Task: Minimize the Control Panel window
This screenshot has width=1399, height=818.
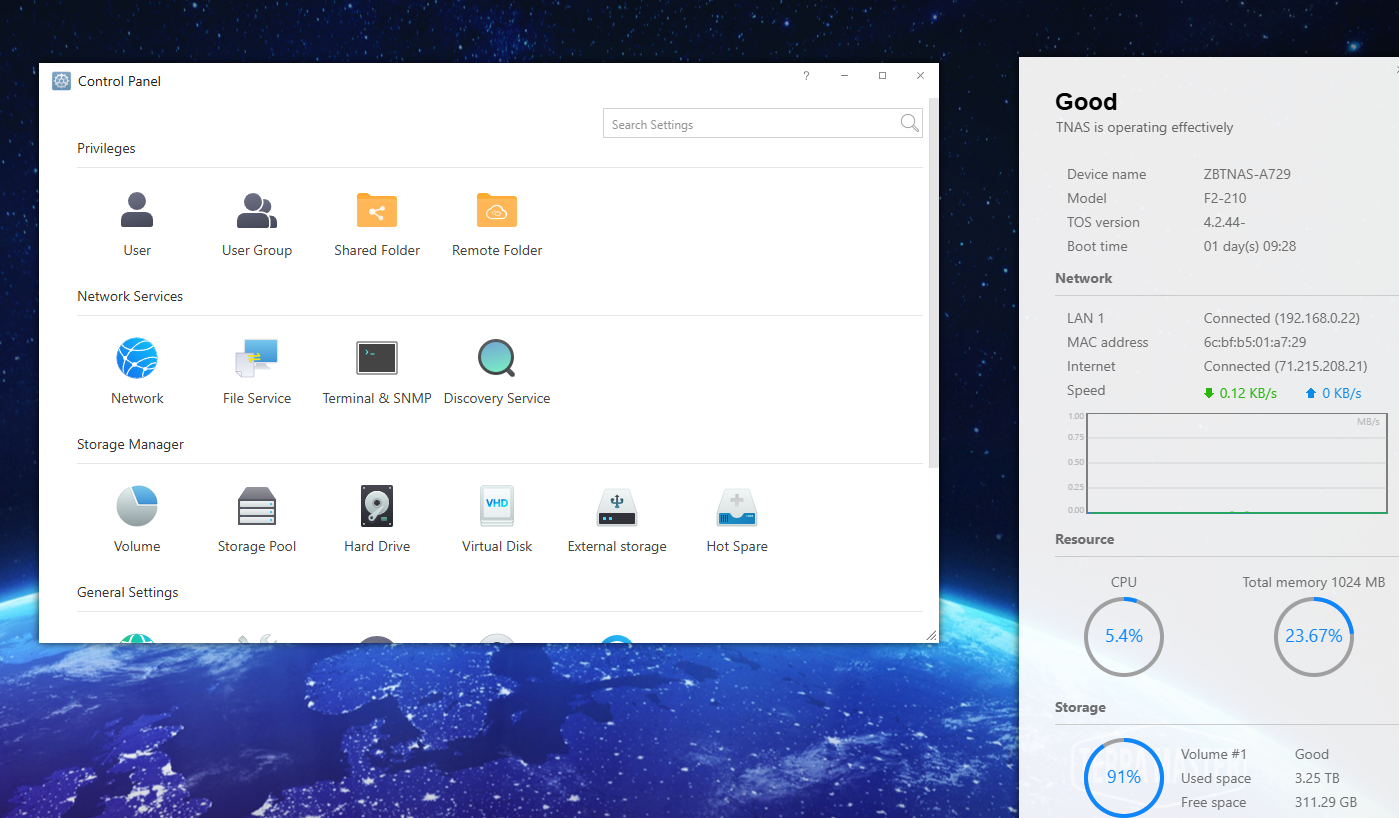Action: tap(844, 76)
